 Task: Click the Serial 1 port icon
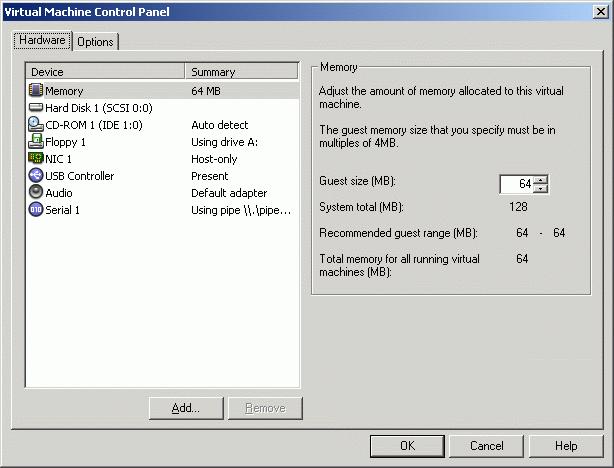[36, 209]
